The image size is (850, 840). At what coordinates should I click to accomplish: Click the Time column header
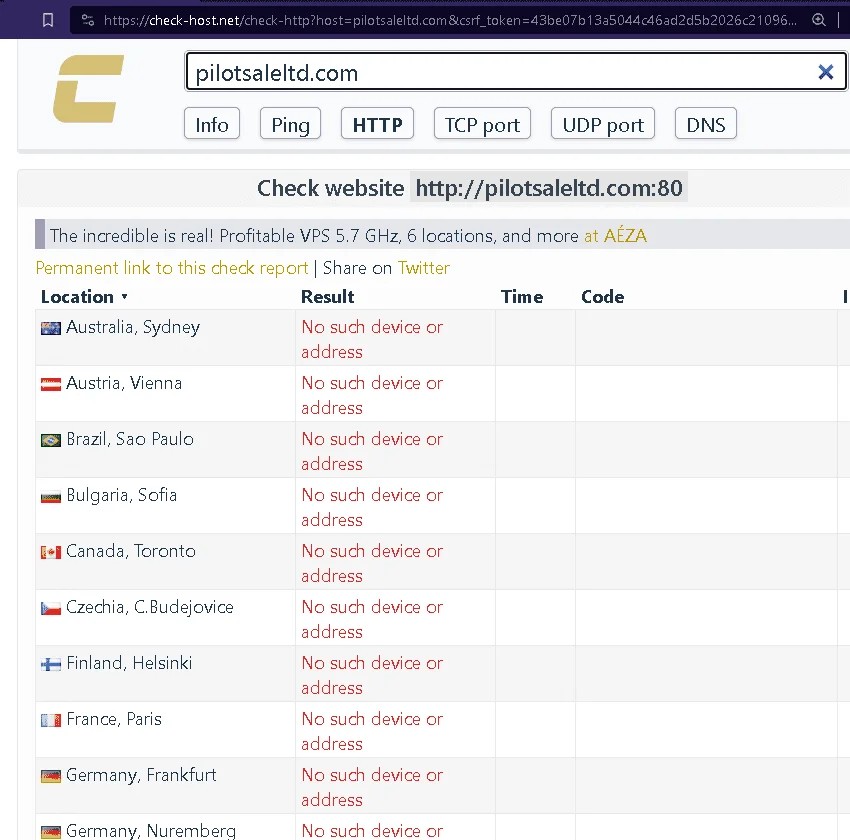coord(521,296)
